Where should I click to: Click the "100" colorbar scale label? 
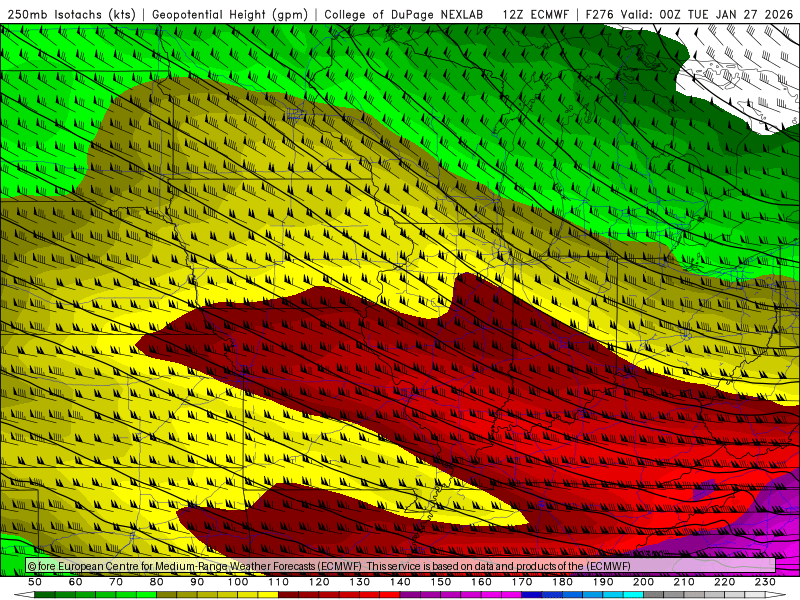coord(237,582)
